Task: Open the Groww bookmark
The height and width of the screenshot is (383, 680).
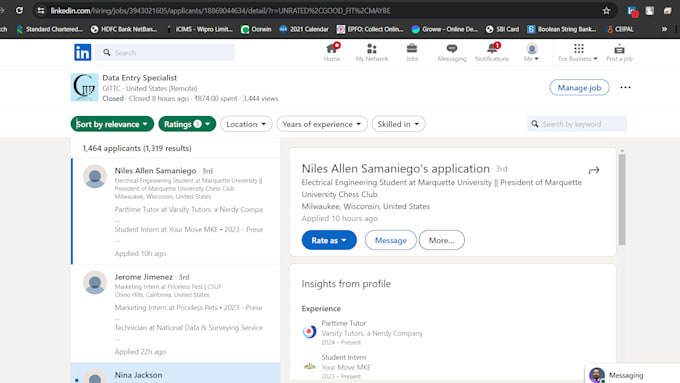Action: (x=445, y=29)
